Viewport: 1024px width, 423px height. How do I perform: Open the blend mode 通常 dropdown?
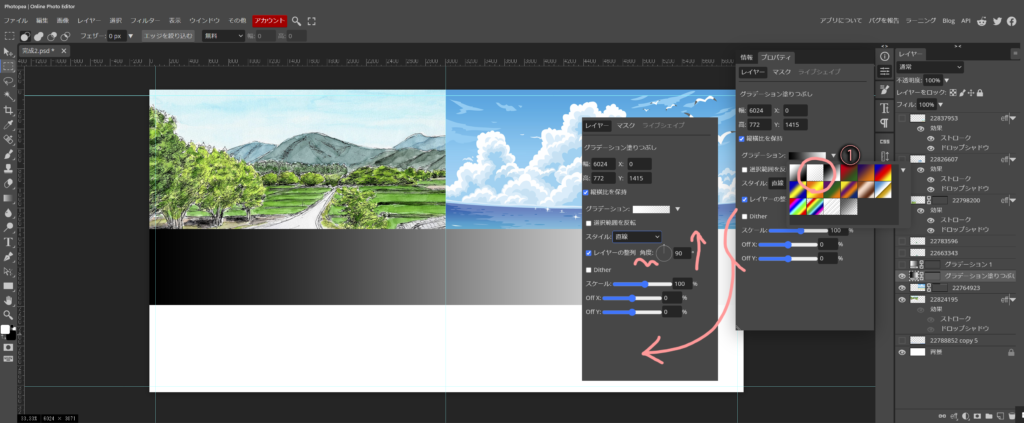pyautogui.click(x=930, y=67)
